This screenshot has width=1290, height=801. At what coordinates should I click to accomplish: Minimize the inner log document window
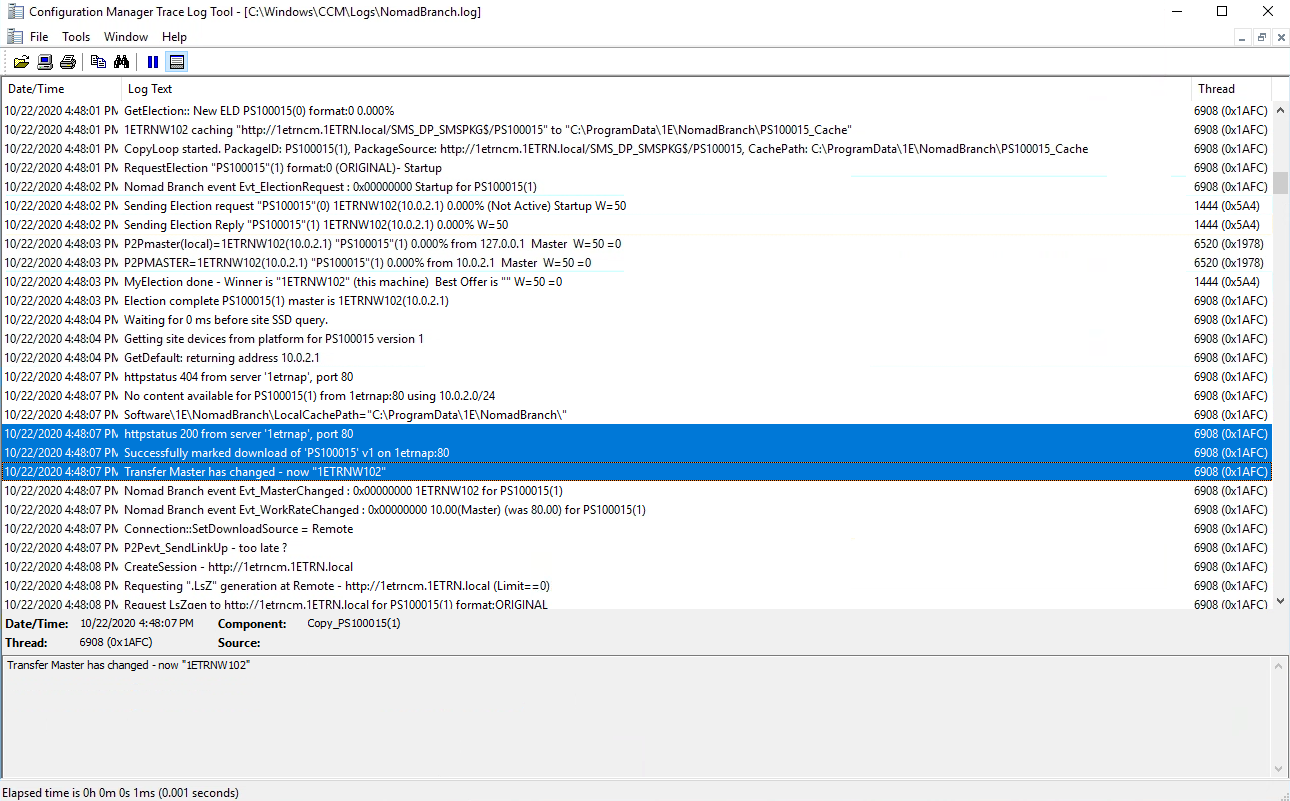[1243, 37]
